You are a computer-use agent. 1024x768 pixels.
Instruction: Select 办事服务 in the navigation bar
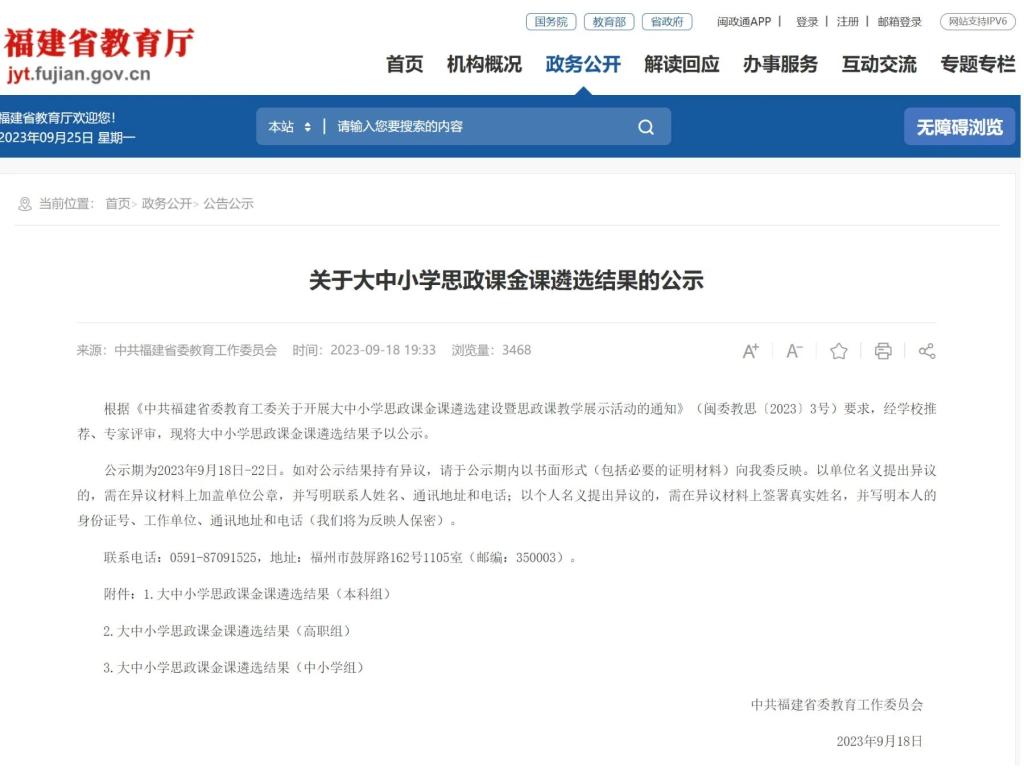(x=780, y=65)
